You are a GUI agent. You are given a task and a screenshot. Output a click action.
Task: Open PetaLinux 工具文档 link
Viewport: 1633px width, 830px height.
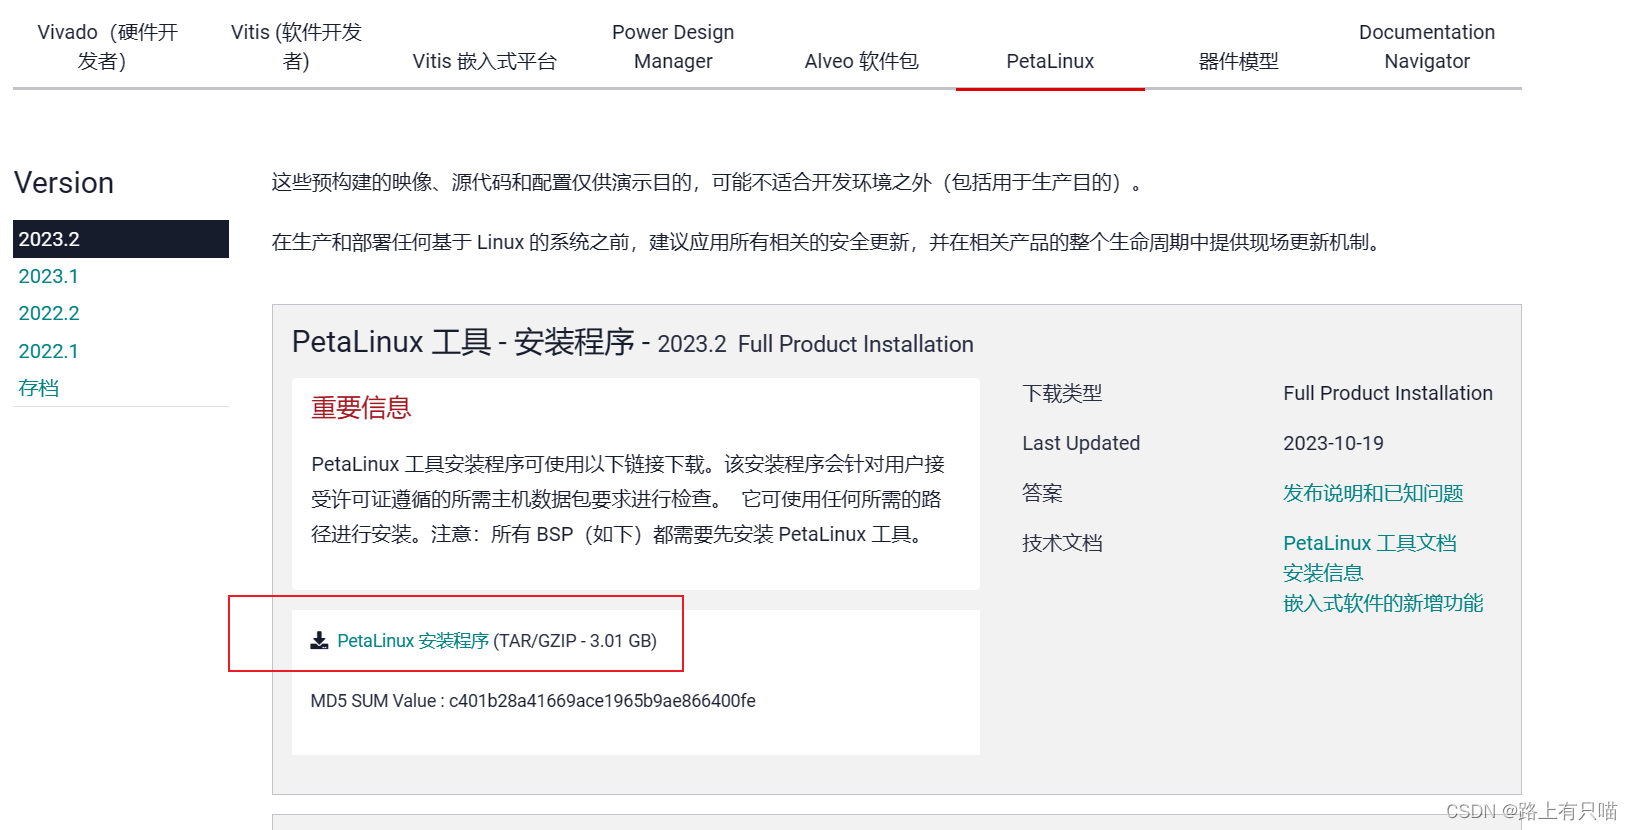[x=1370, y=543]
